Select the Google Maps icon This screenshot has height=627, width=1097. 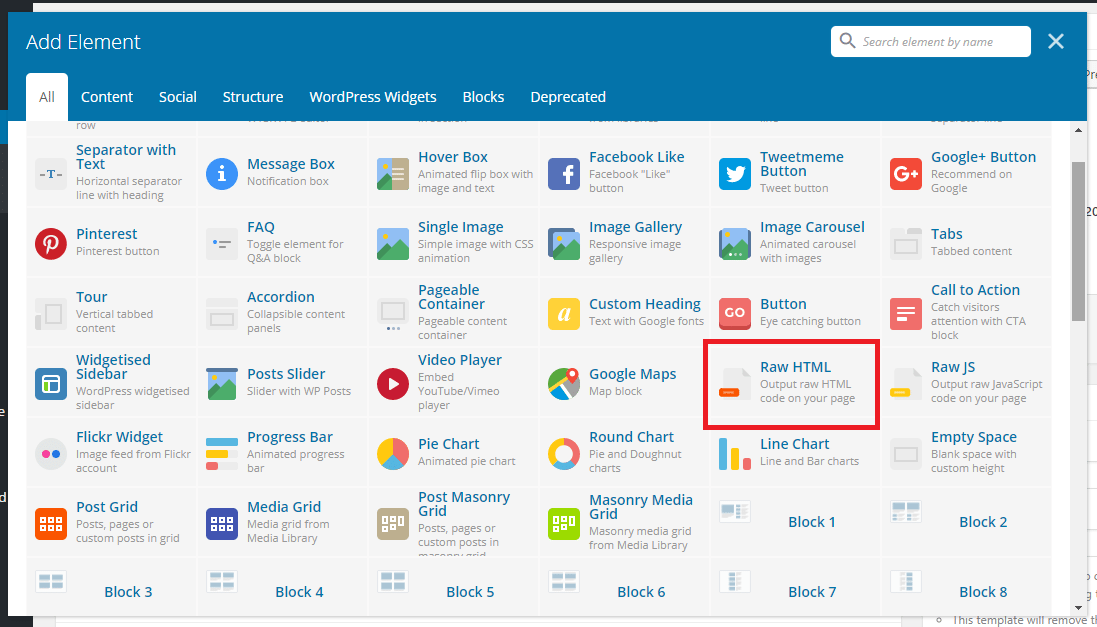click(x=564, y=384)
